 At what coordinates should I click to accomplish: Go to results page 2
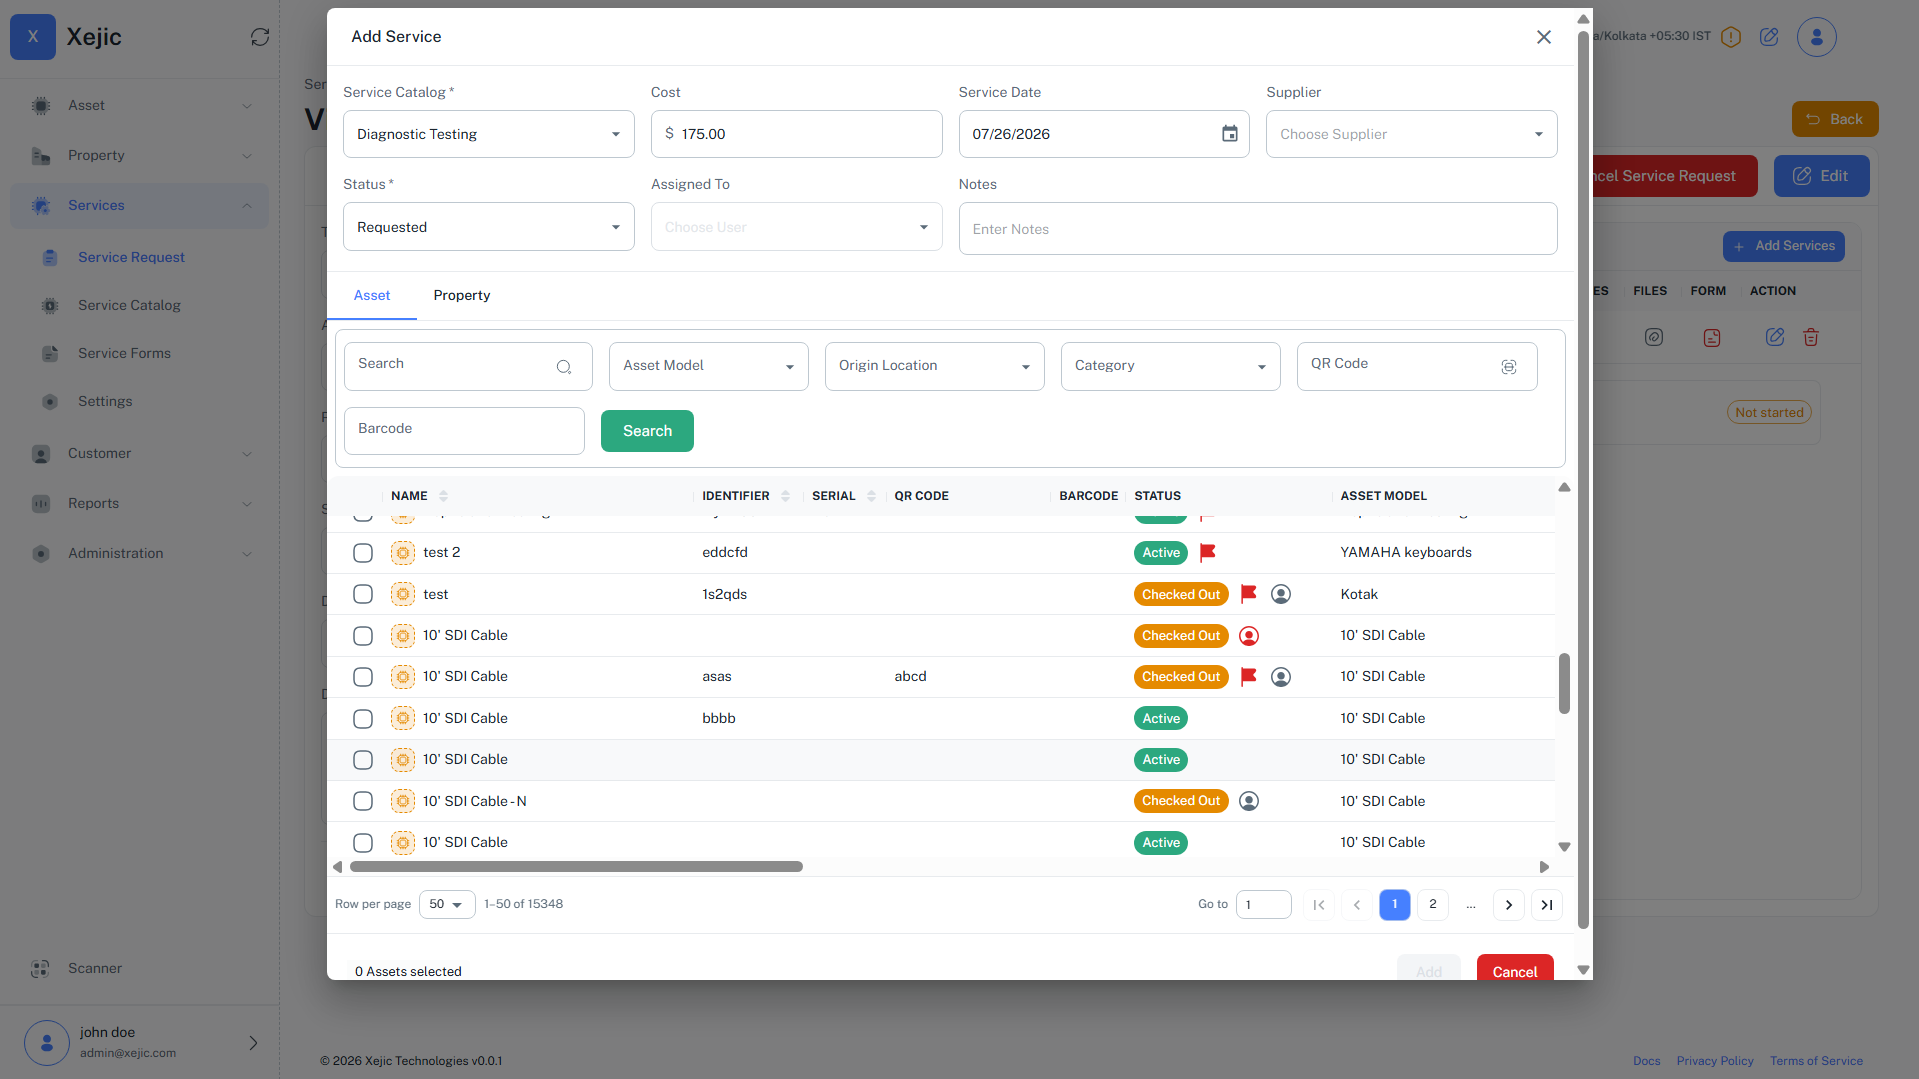(x=1433, y=905)
